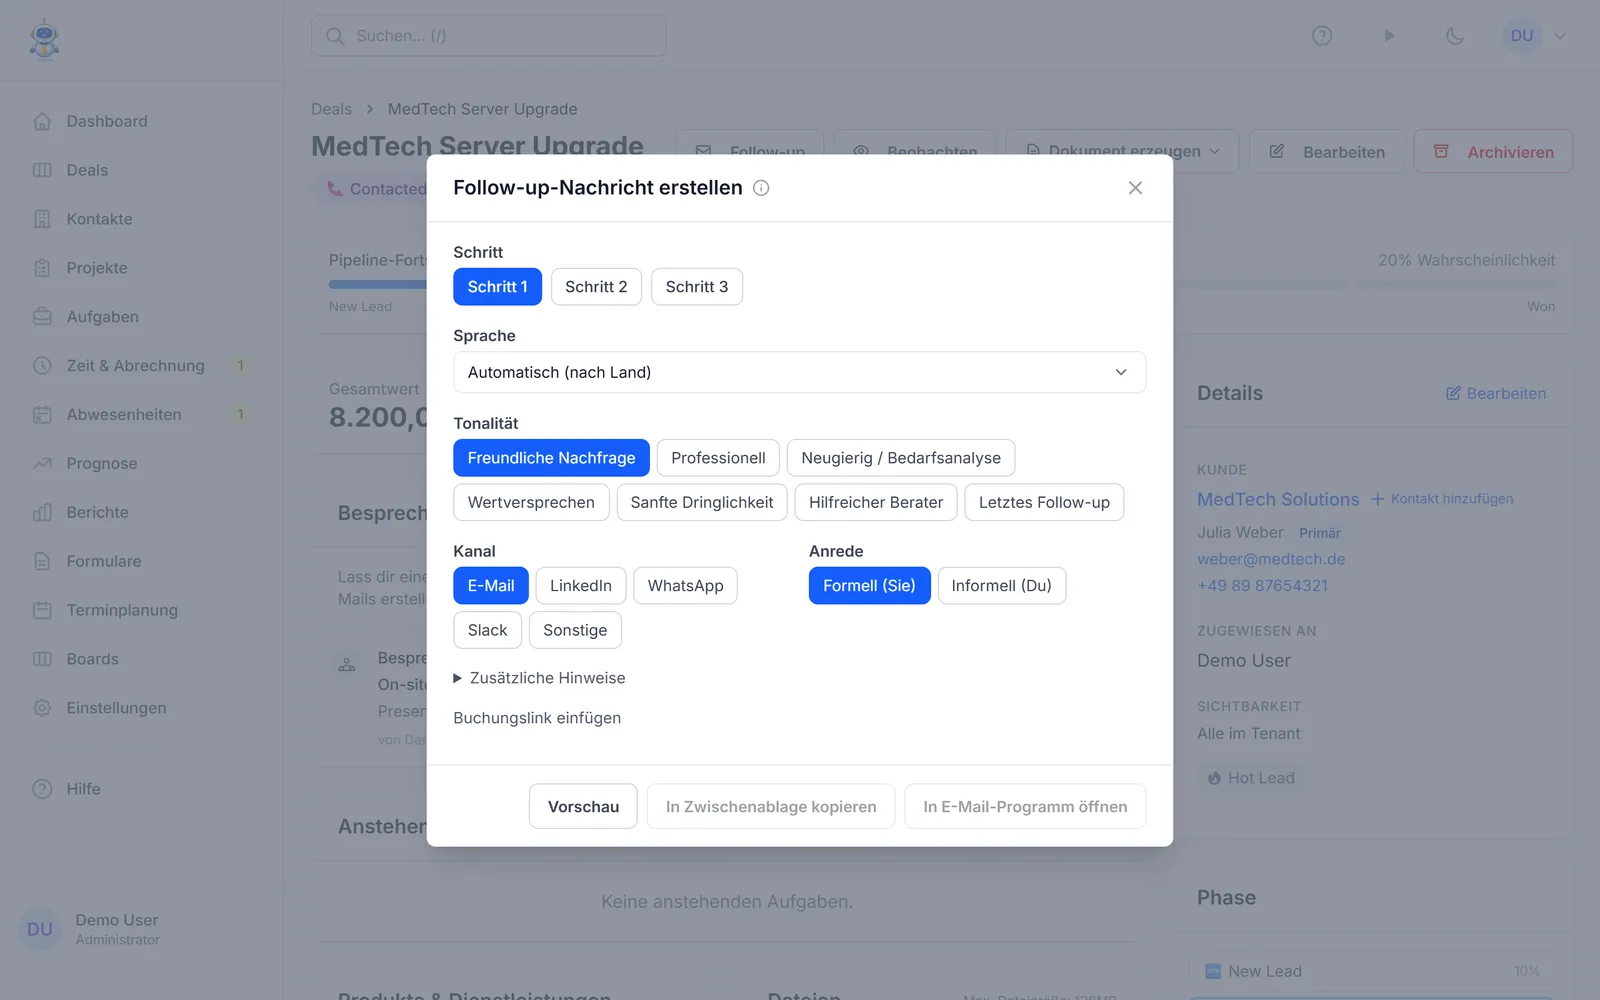
Task: Click the robot logo in the top left
Action: click(x=44, y=40)
